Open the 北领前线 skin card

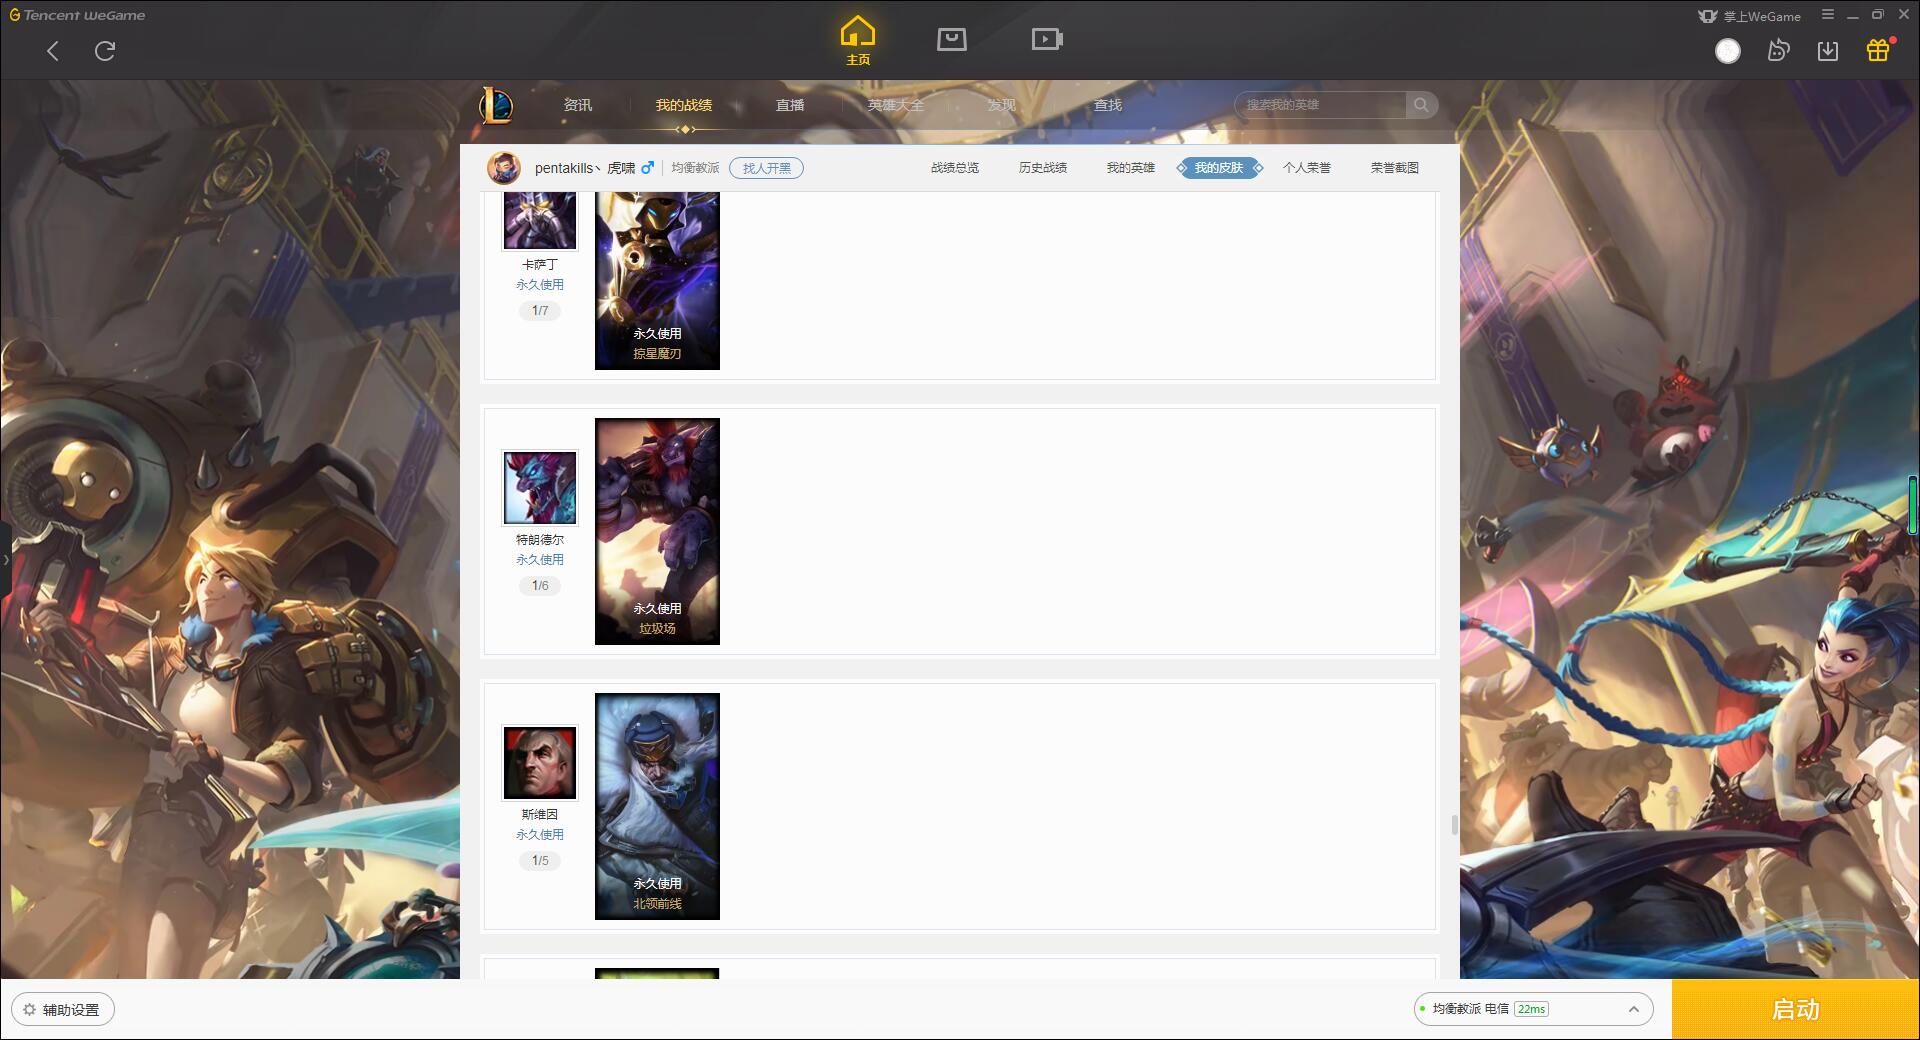657,806
